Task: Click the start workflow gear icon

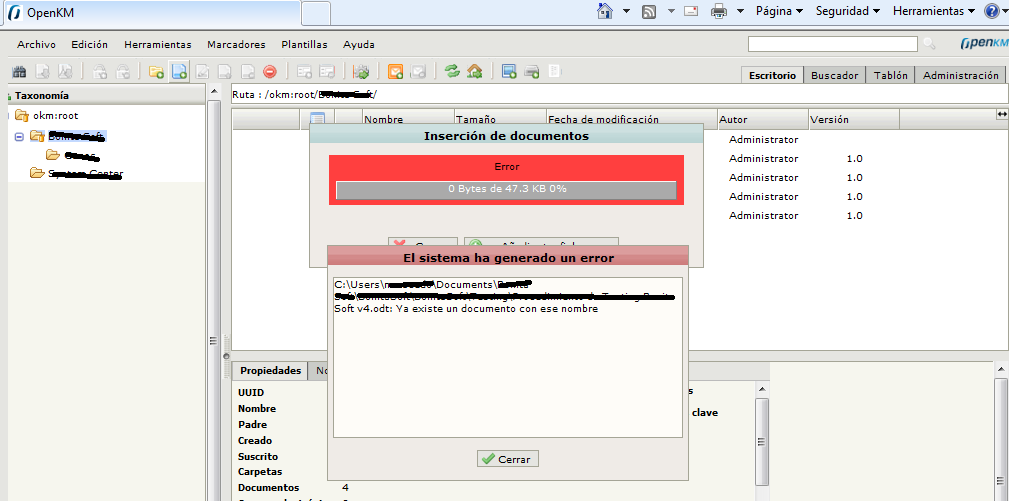Action: coord(362,71)
